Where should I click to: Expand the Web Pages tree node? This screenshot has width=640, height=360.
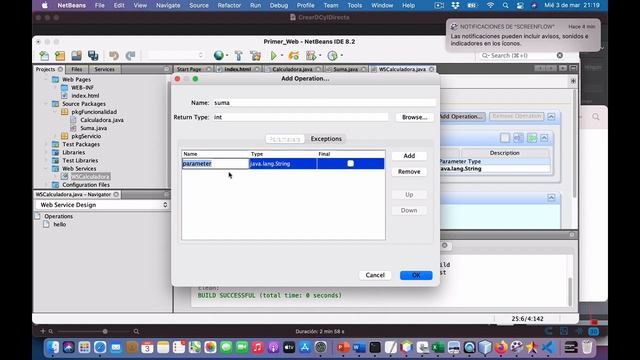pos(46,80)
